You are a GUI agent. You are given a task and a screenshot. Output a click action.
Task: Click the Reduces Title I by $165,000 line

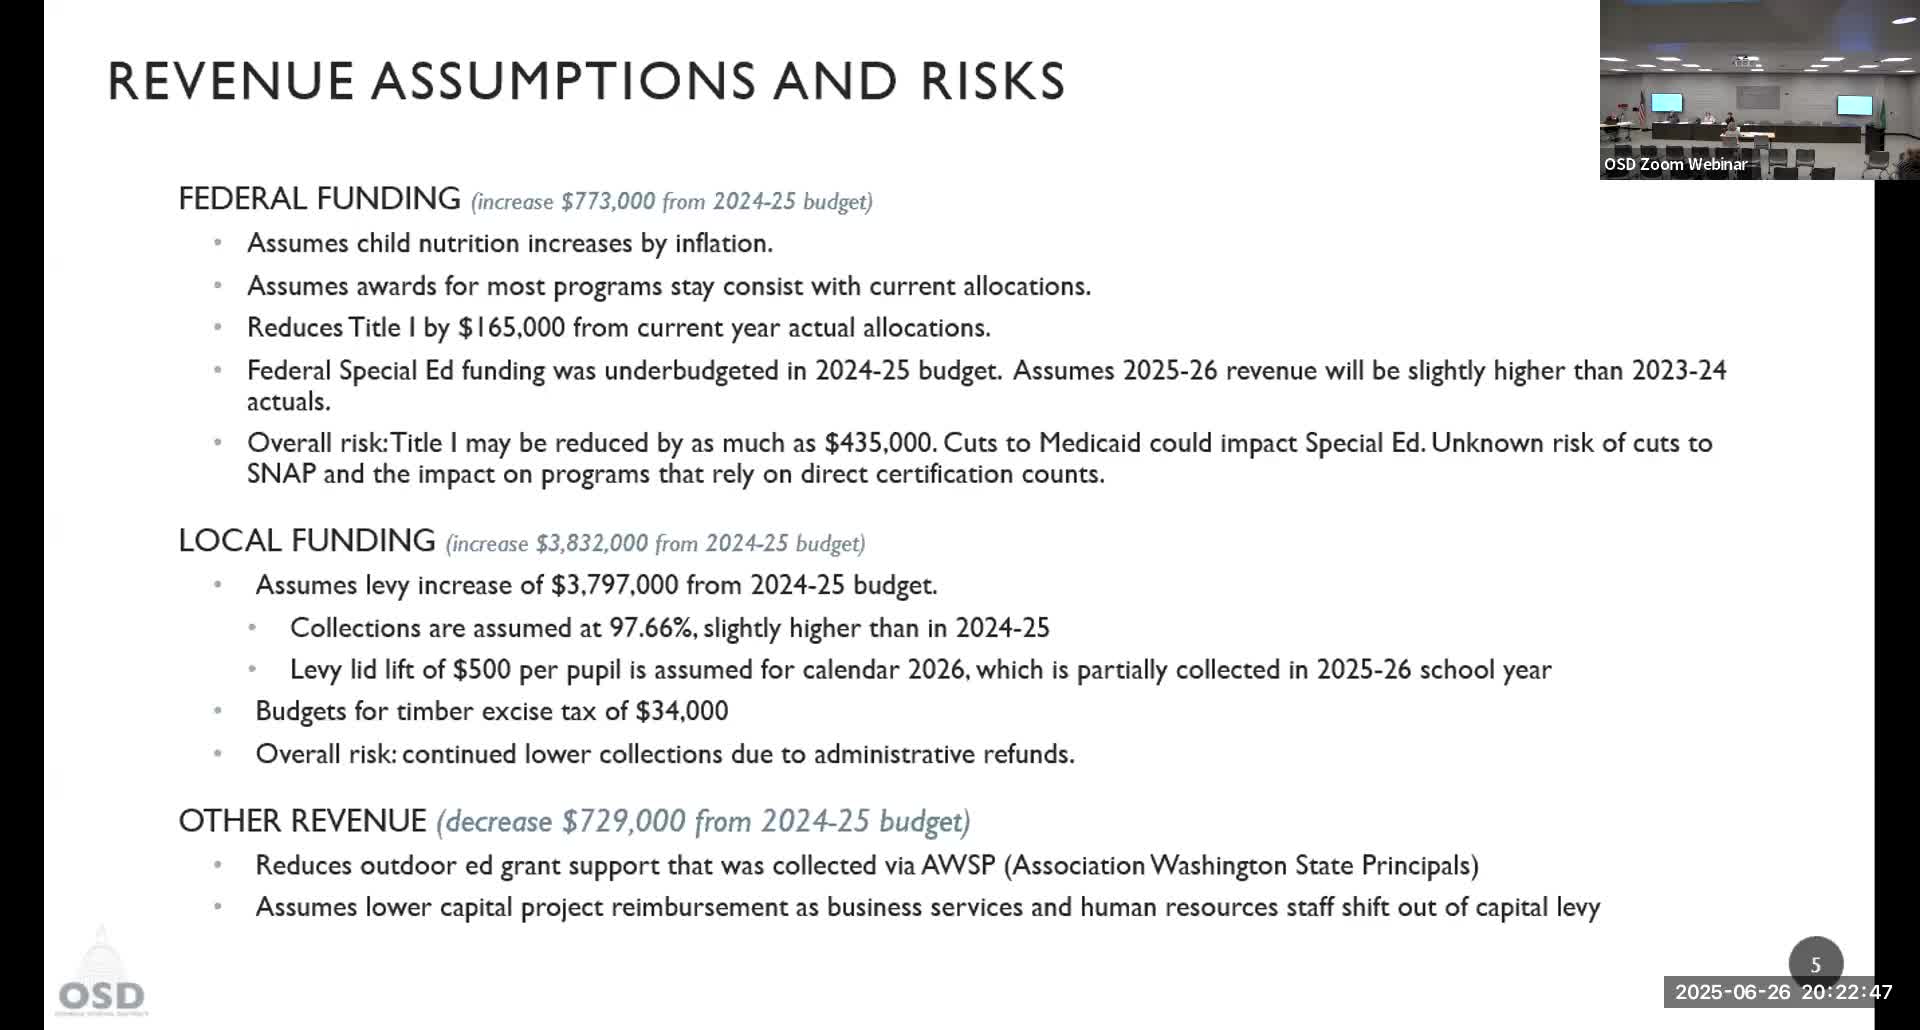618,328
